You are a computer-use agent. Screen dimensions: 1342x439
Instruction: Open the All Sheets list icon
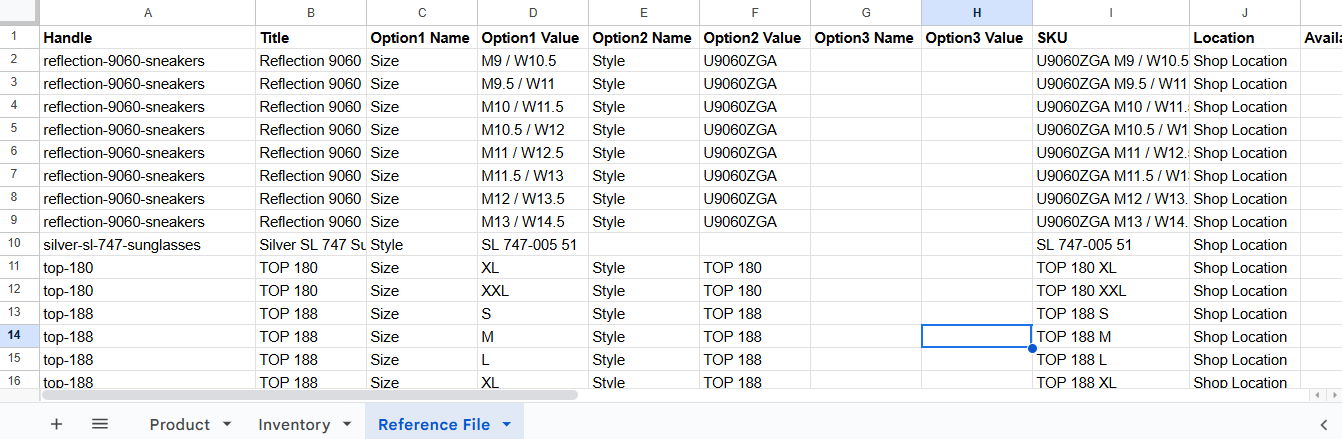click(100, 424)
